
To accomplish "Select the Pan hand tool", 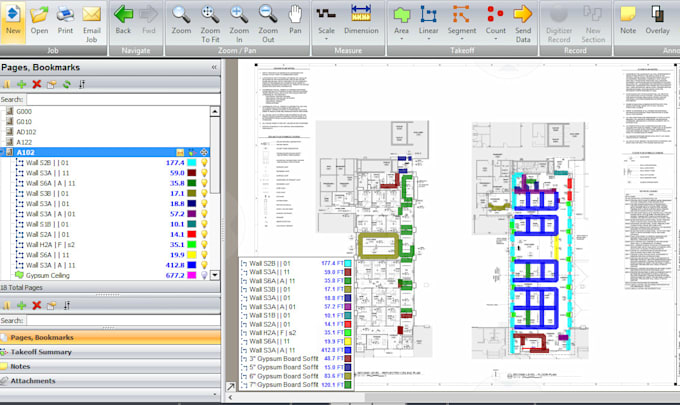I will click(x=295, y=21).
